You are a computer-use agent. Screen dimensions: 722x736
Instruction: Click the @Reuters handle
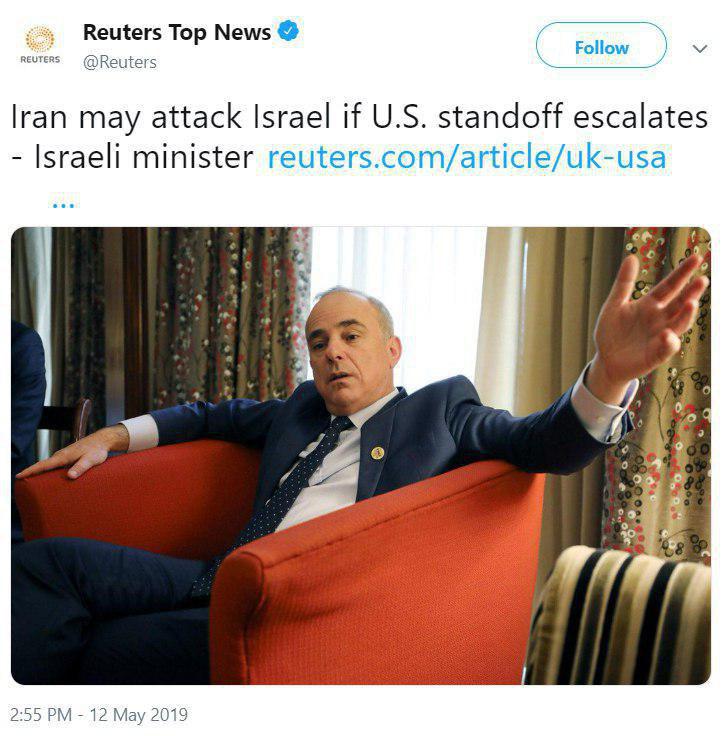coord(120,62)
